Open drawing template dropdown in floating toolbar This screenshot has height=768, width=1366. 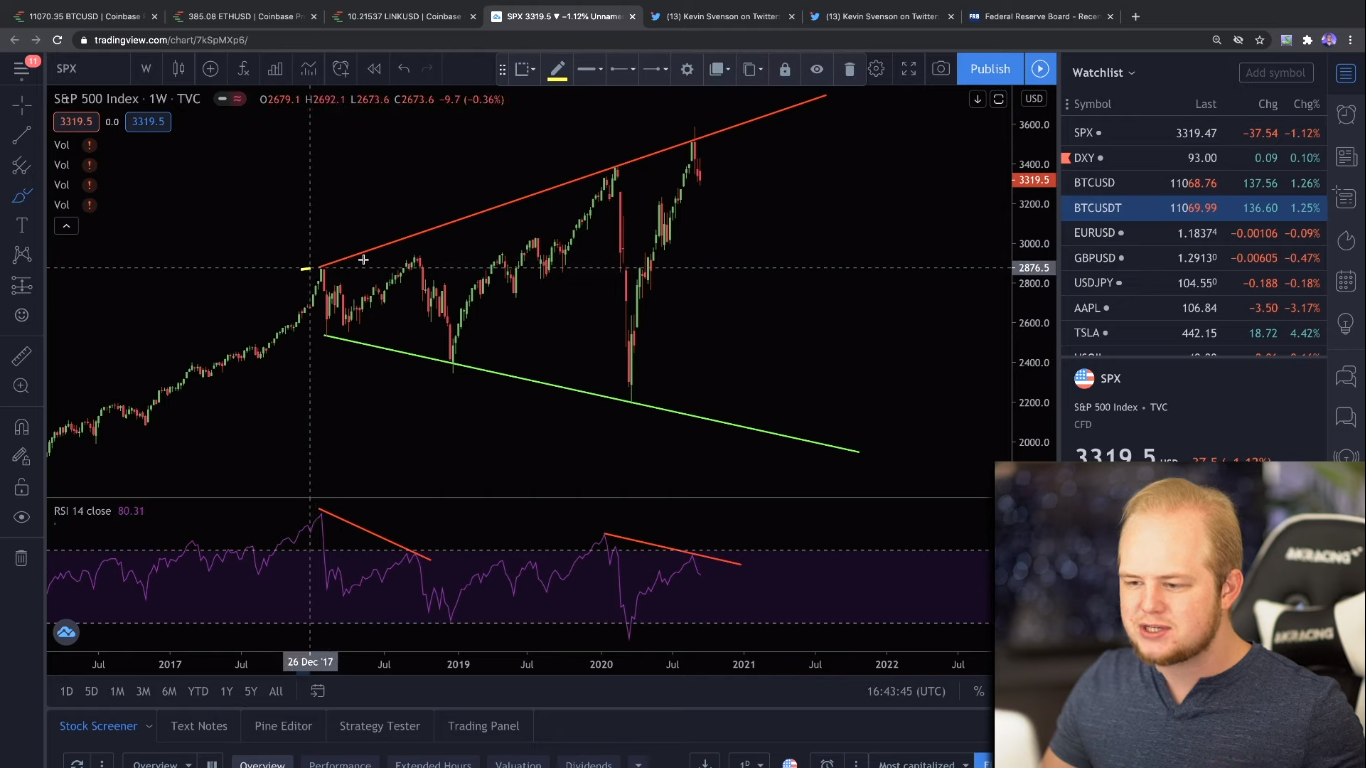[x=526, y=69]
